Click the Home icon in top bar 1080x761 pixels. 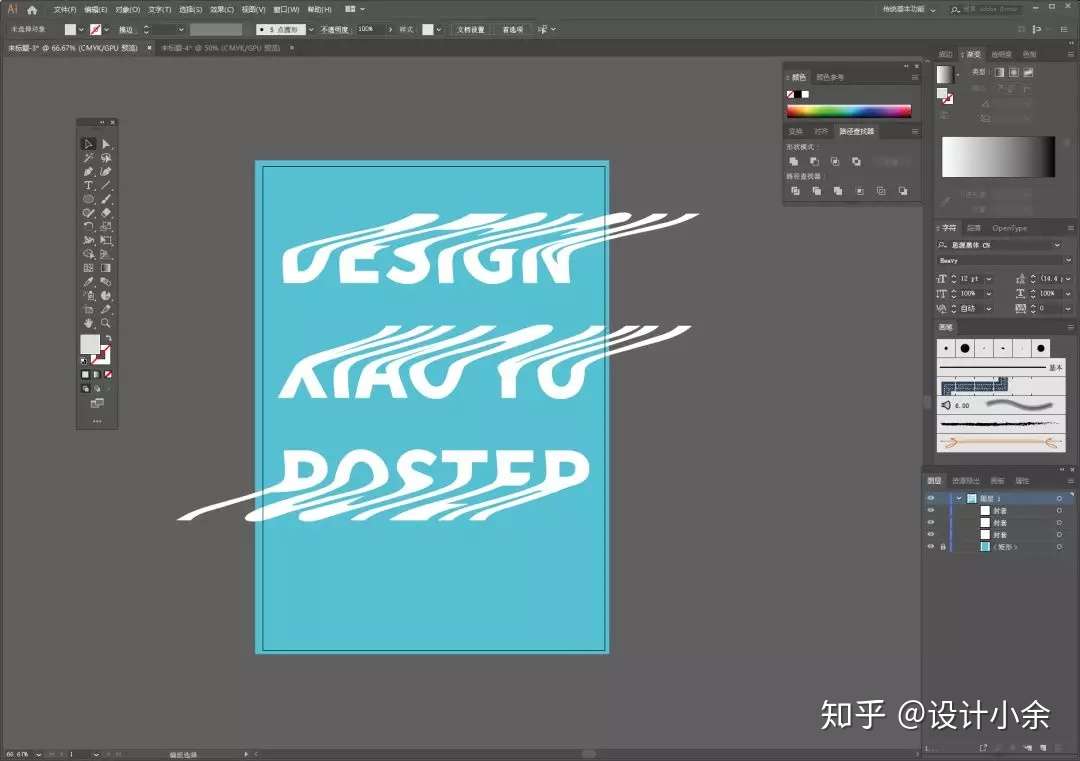coord(32,9)
